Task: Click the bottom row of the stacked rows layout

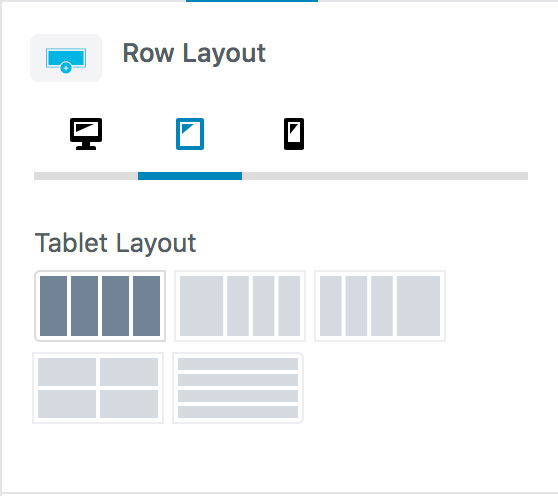Action: (238, 412)
